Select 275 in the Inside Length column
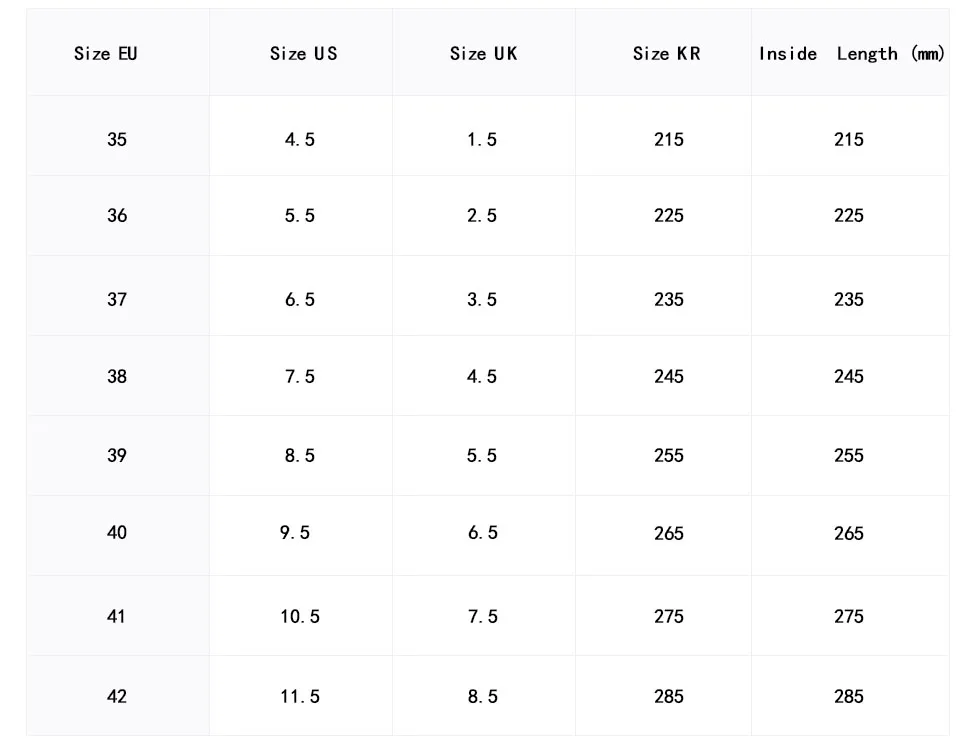The width and height of the screenshot is (980, 741). [848, 617]
